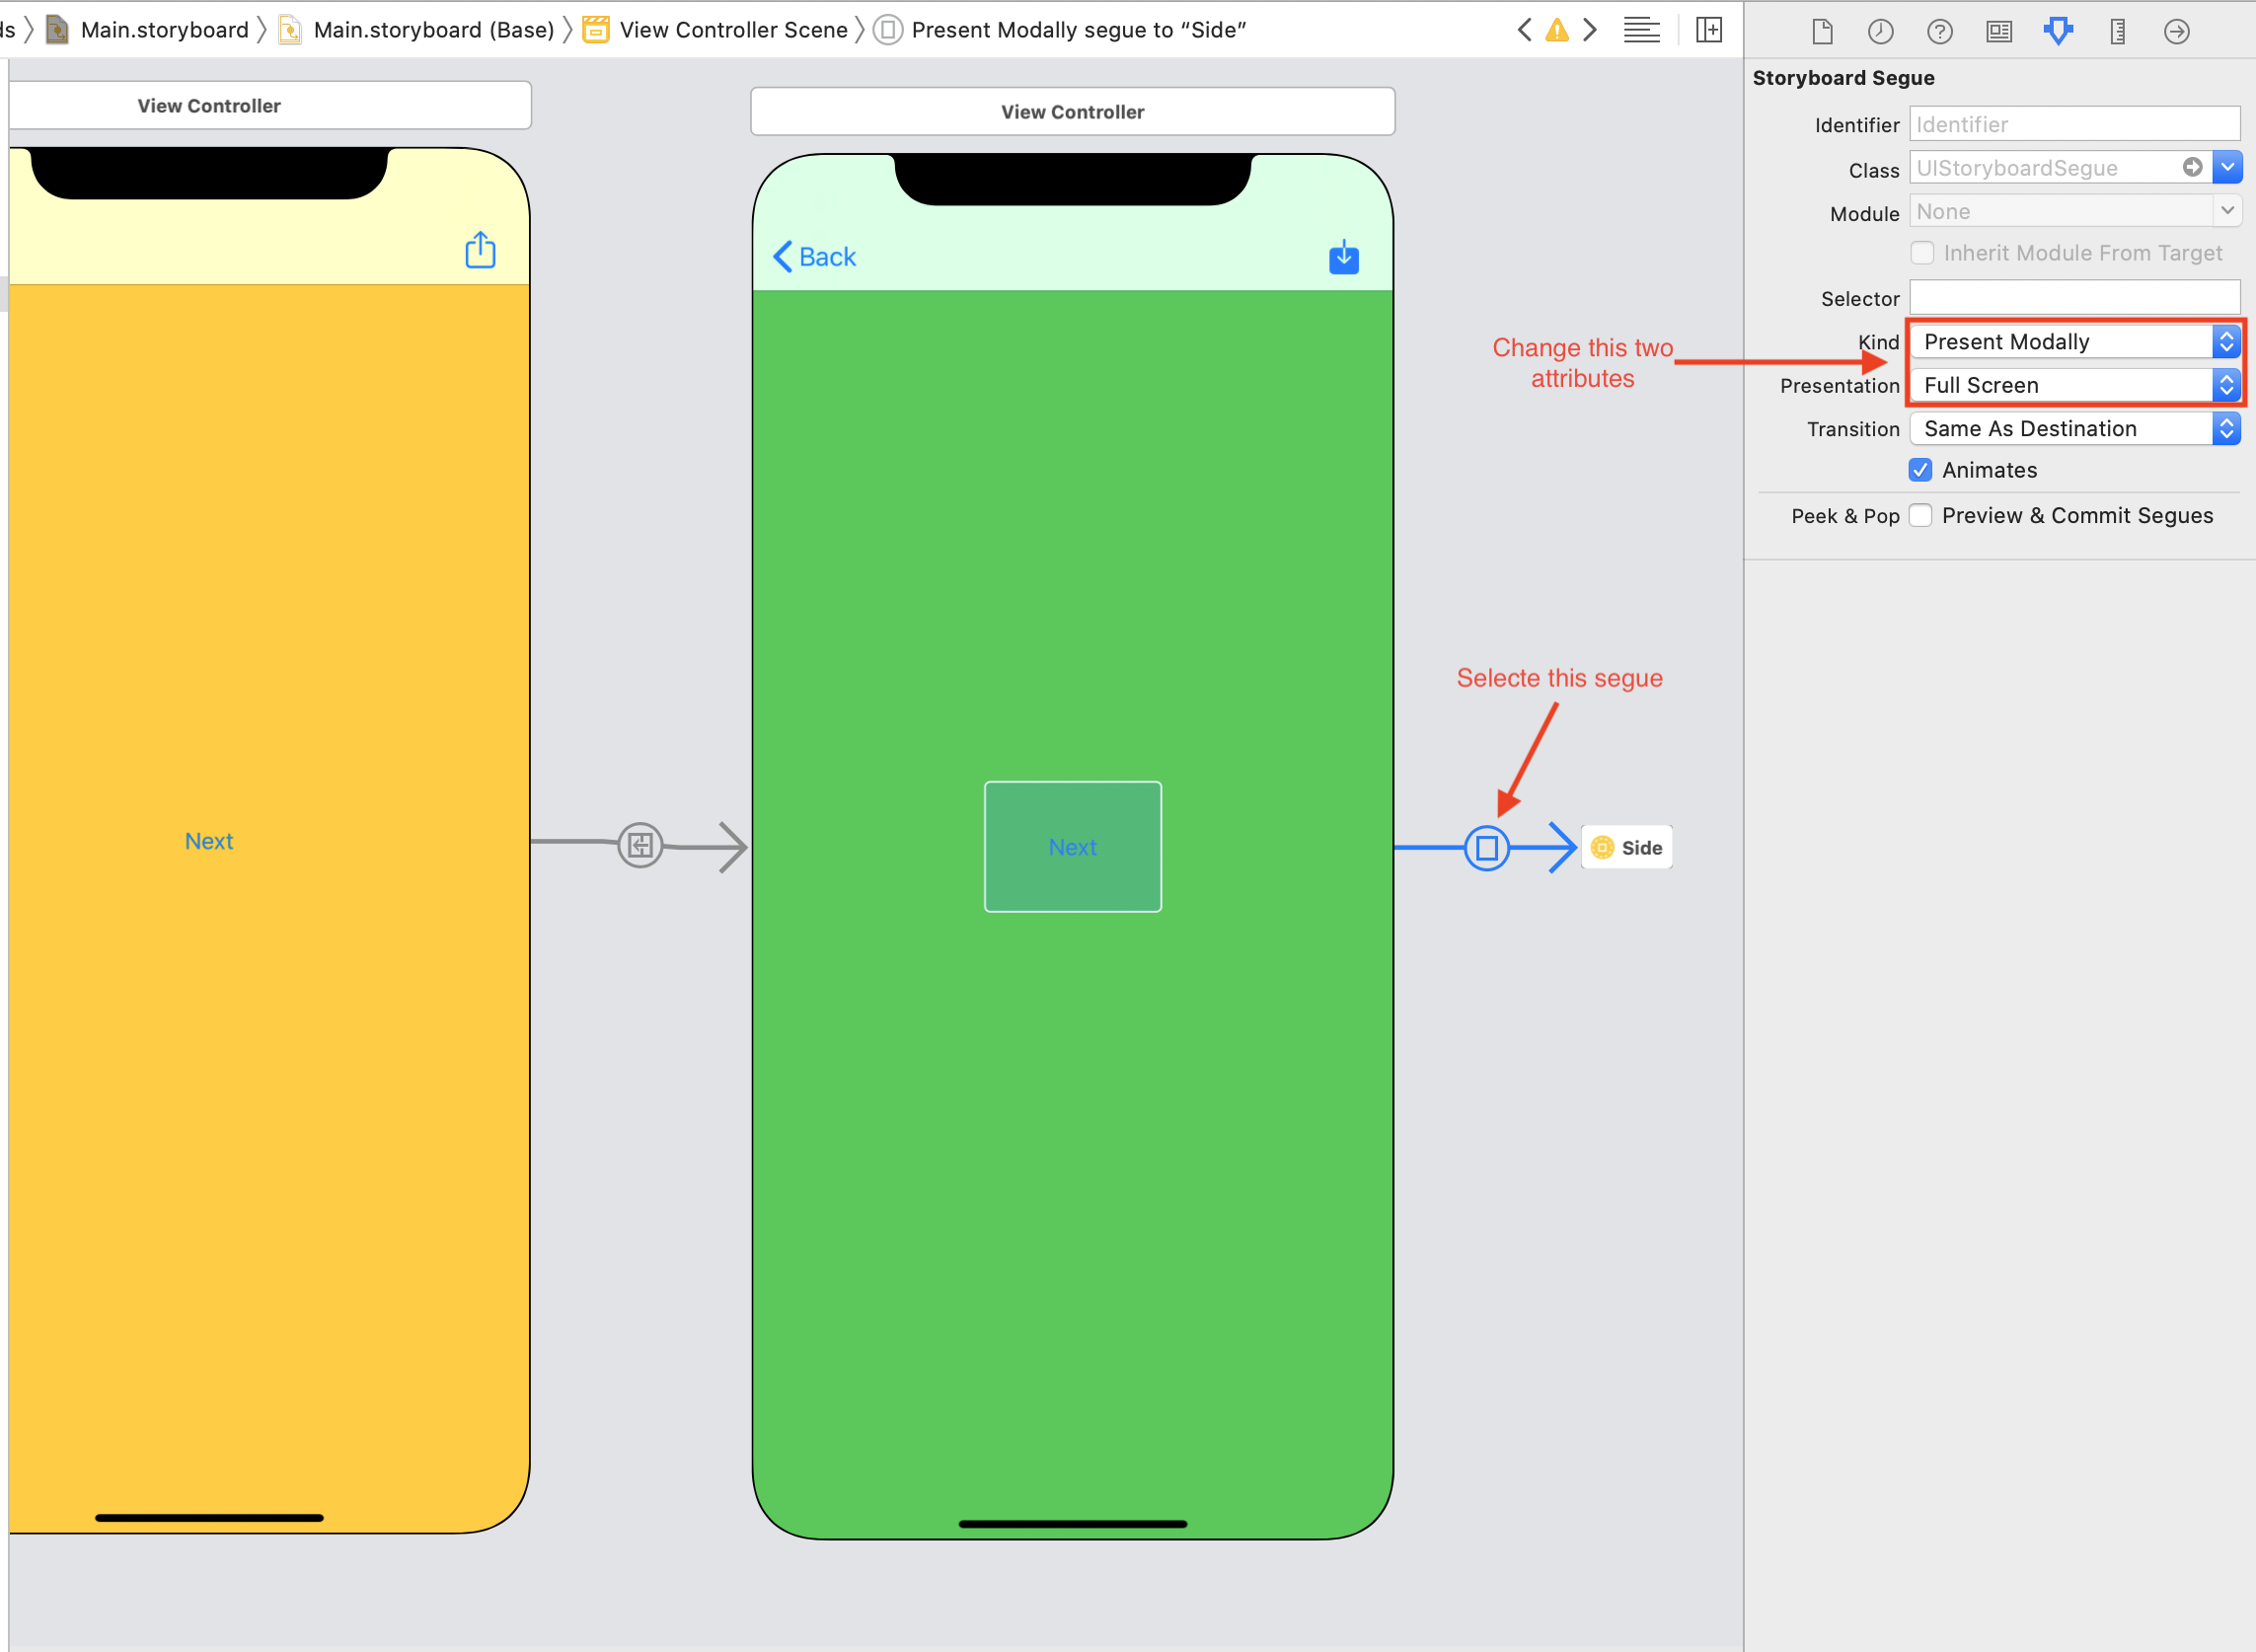
Task: Expand the Presentation dropdown stepper arrows
Action: (2226, 386)
